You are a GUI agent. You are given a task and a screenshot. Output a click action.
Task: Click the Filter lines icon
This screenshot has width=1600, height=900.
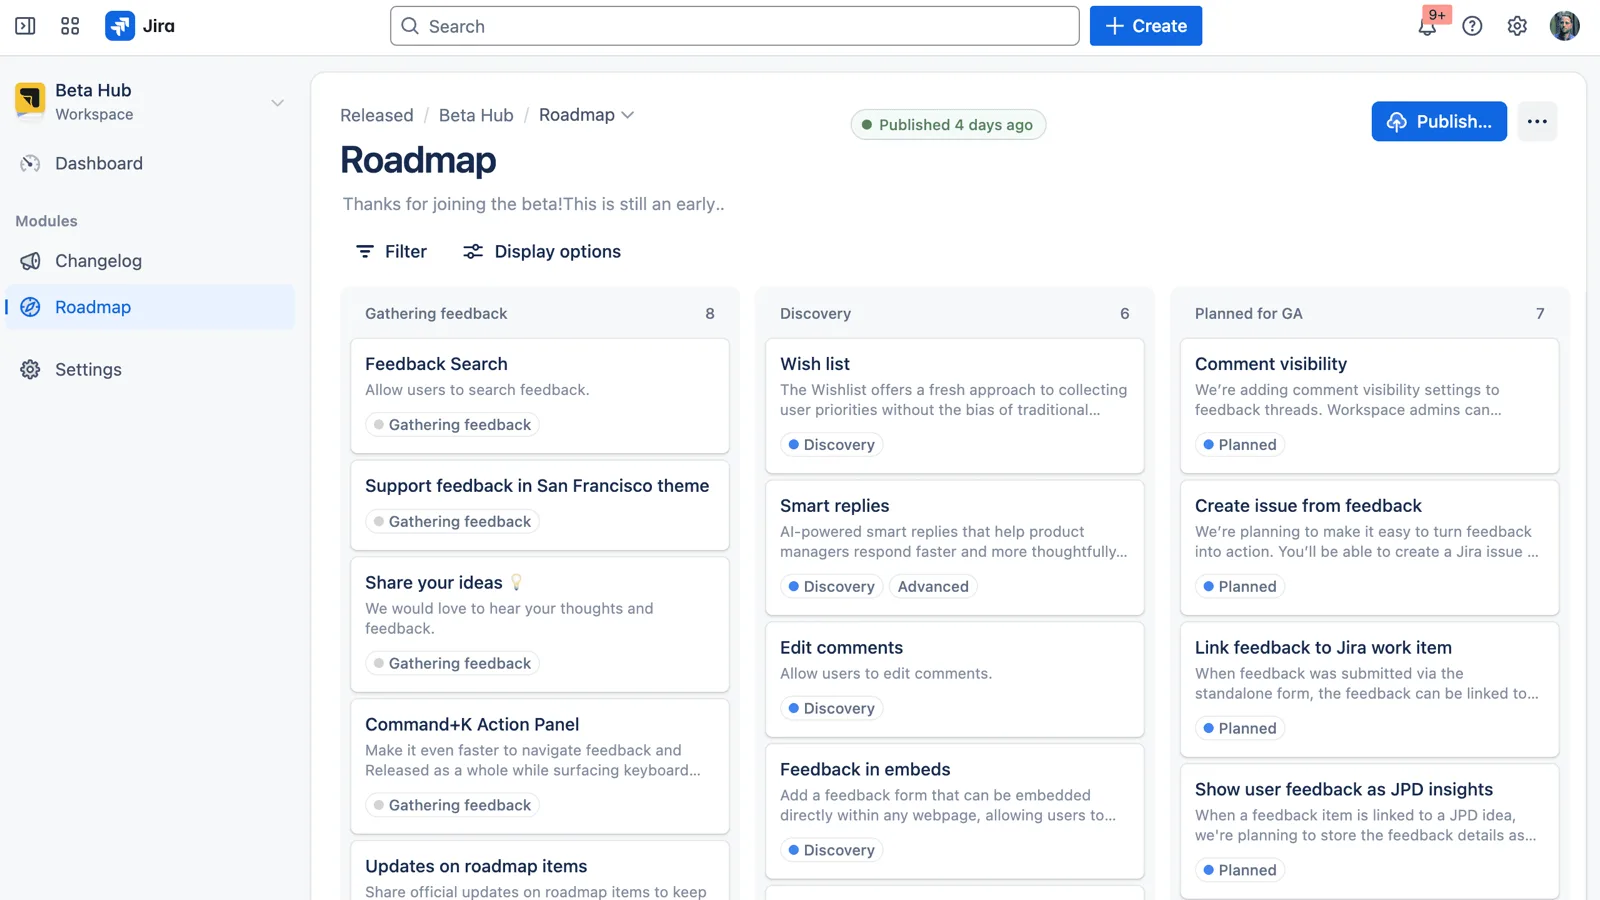[365, 251]
